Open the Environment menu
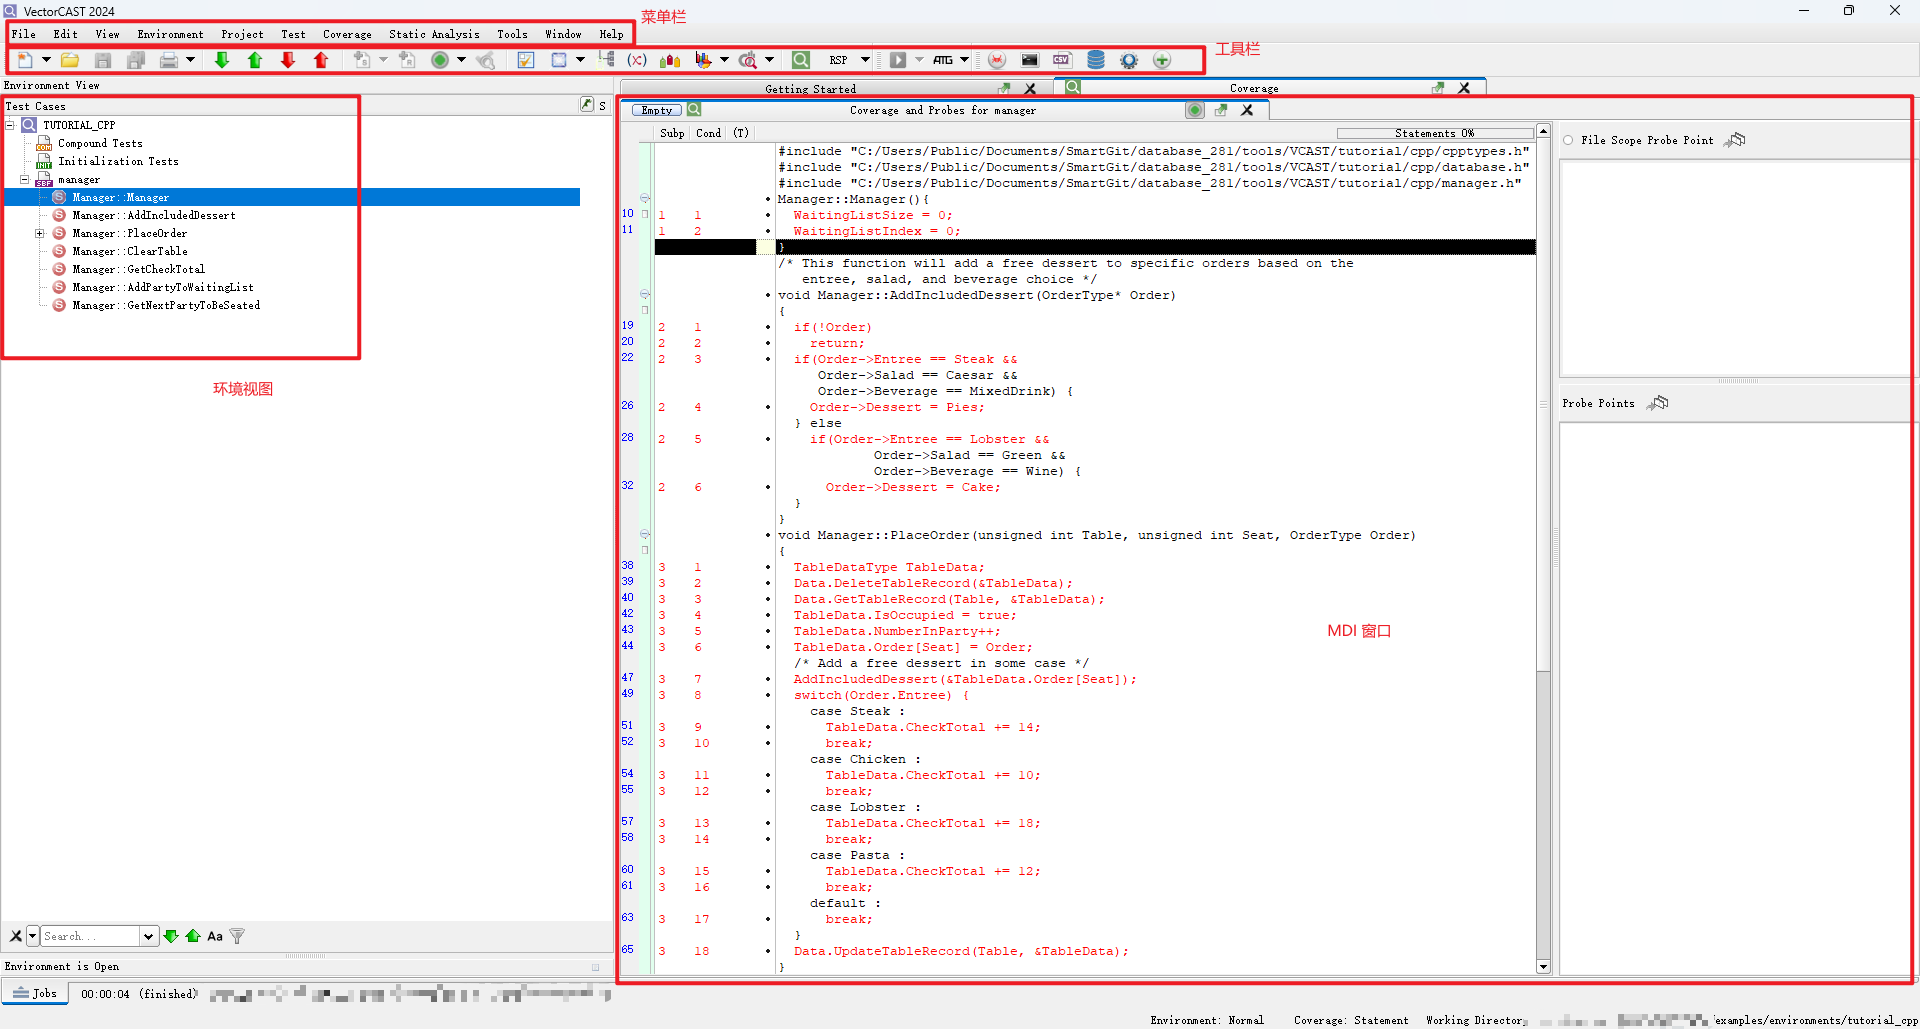Viewport: 1920px width, 1029px height. (x=170, y=34)
